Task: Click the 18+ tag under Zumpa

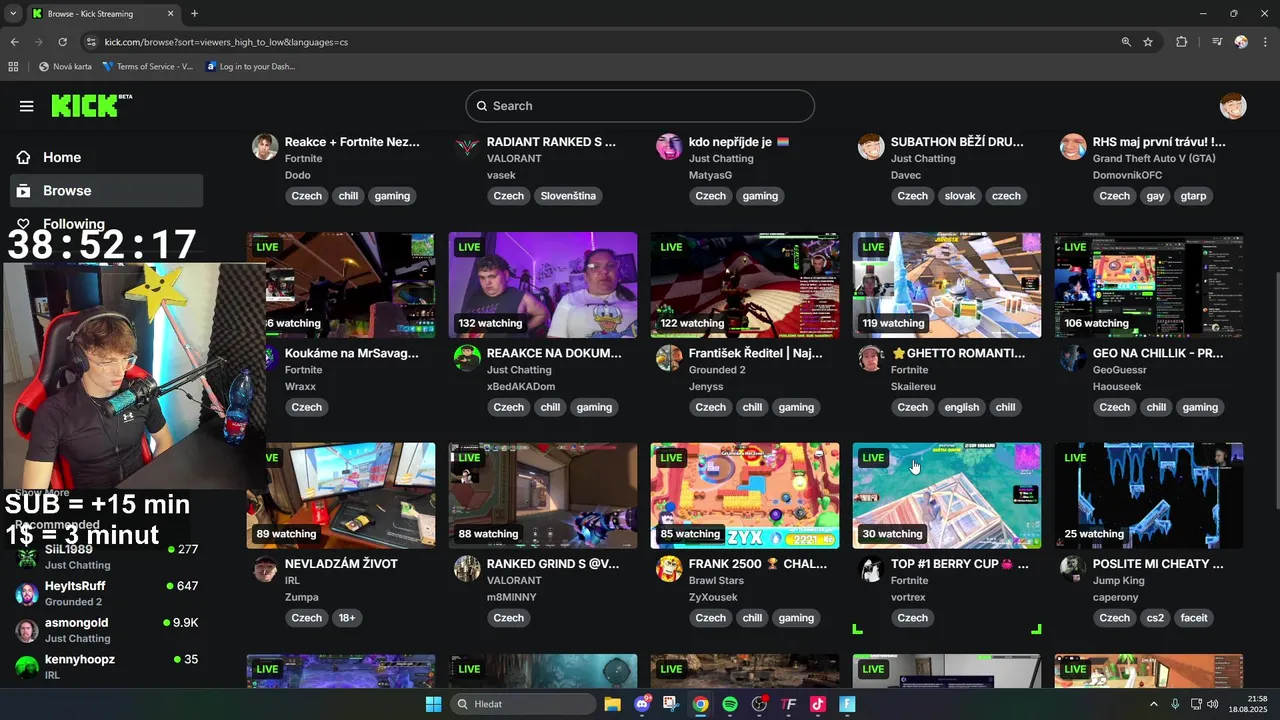Action: [x=347, y=618]
